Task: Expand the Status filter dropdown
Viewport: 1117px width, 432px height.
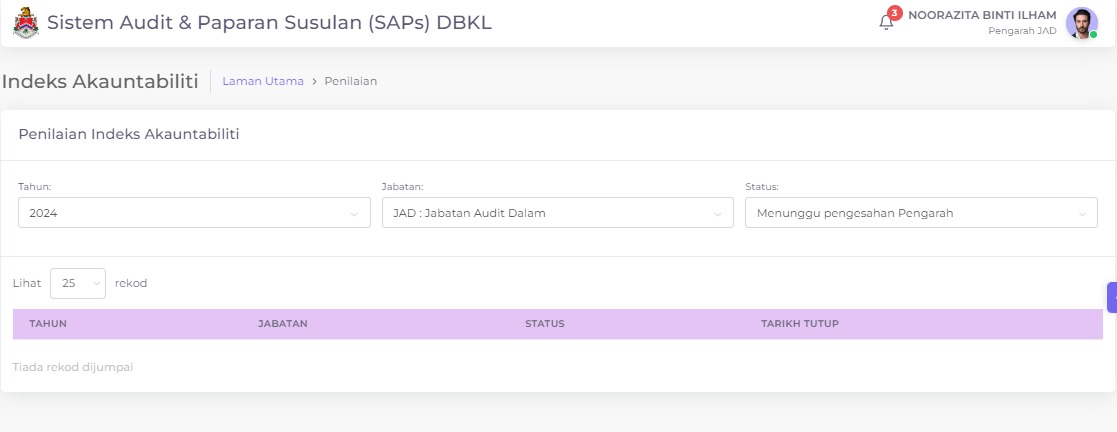Action: tap(920, 213)
